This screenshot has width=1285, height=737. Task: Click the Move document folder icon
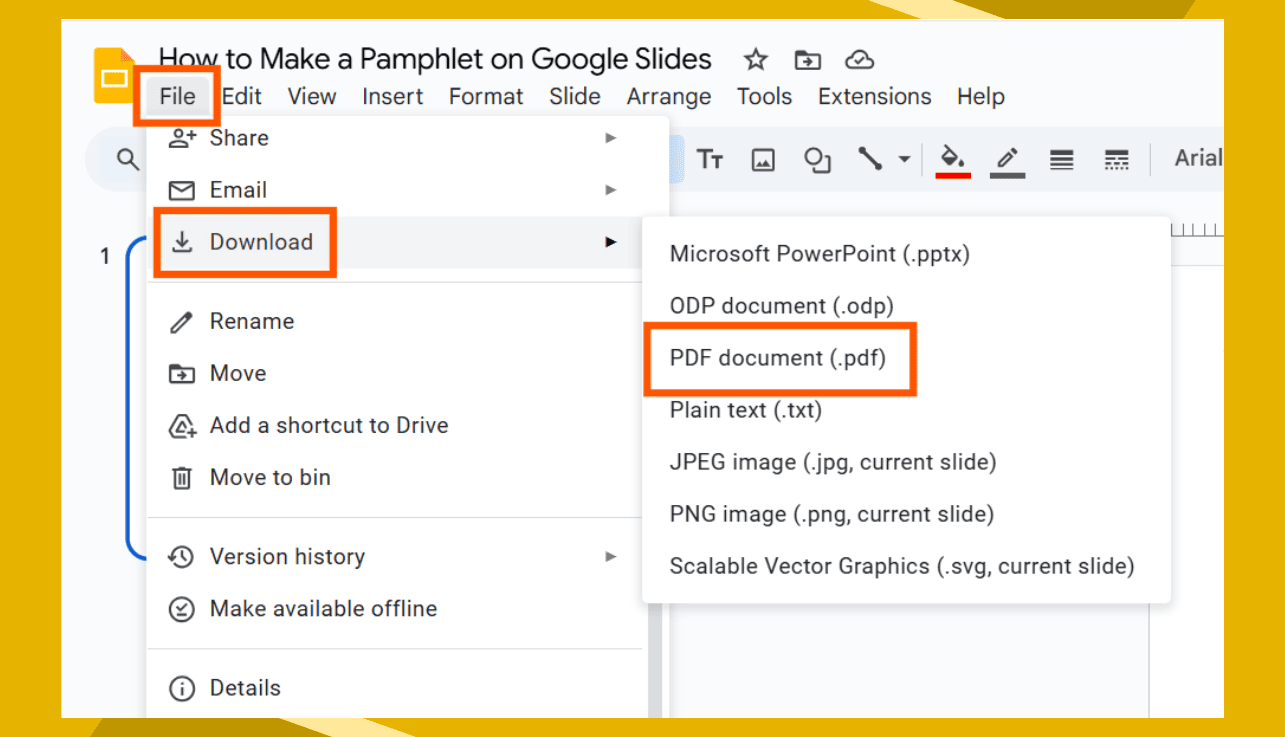coord(806,60)
